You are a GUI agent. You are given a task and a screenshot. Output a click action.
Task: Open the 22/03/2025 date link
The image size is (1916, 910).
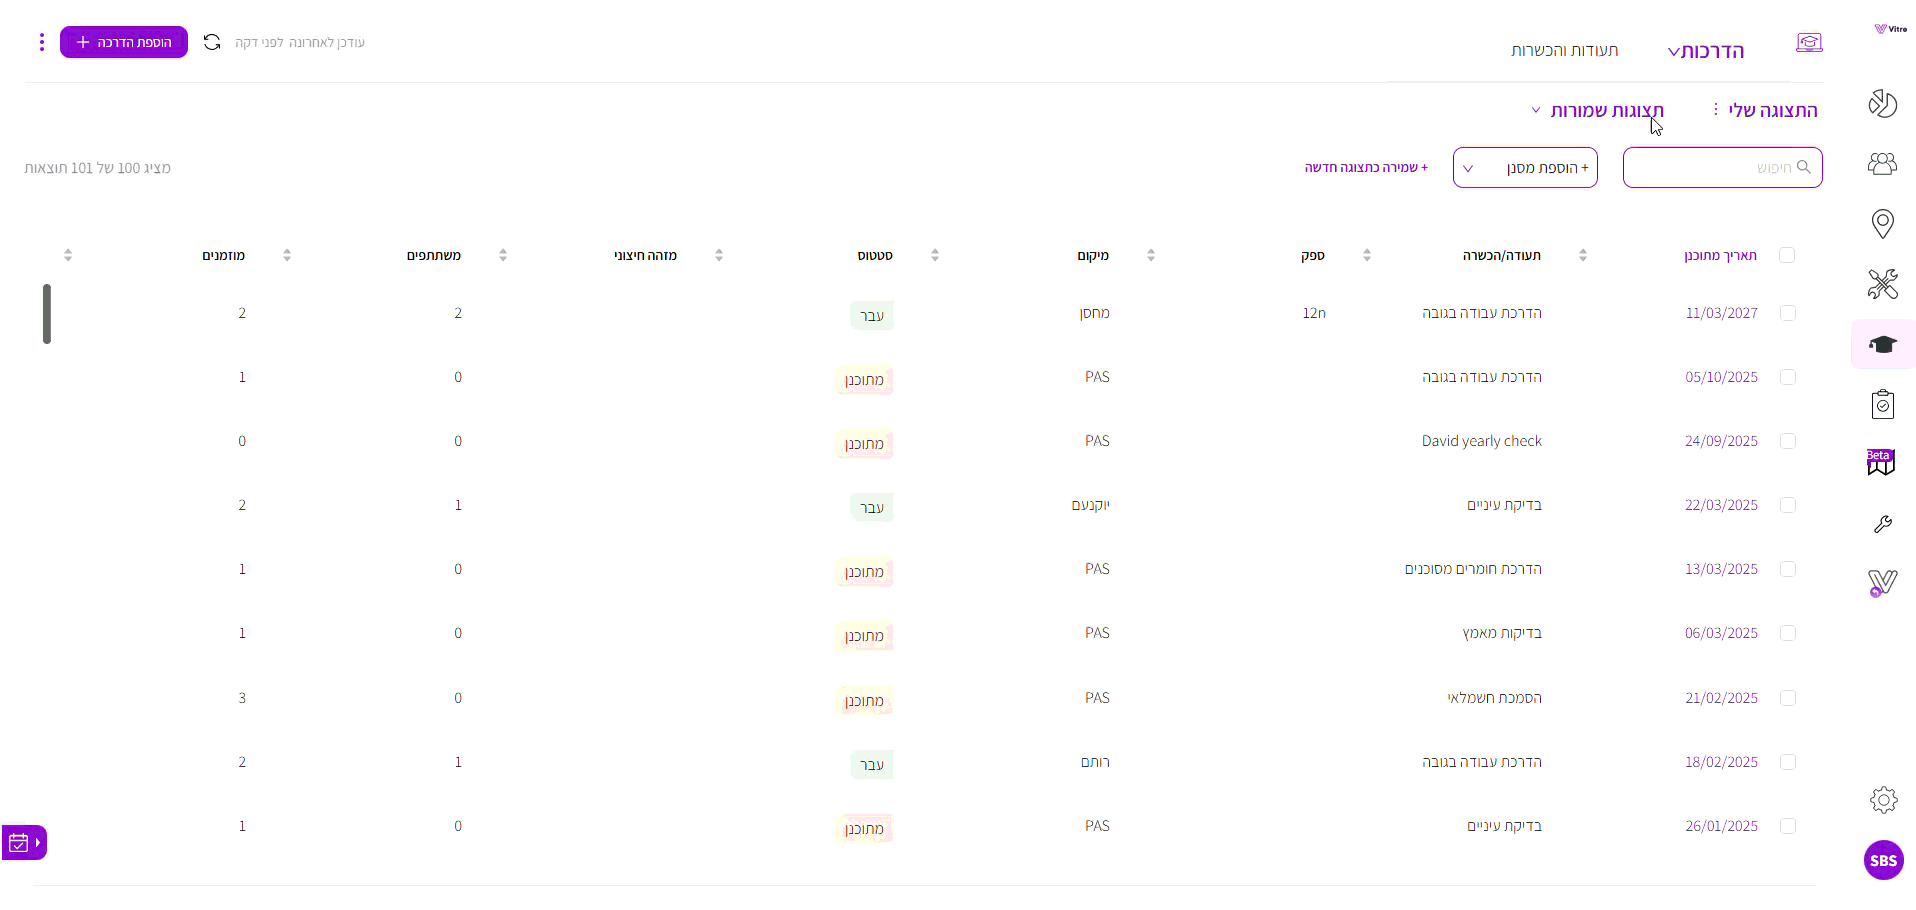(x=1721, y=505)
